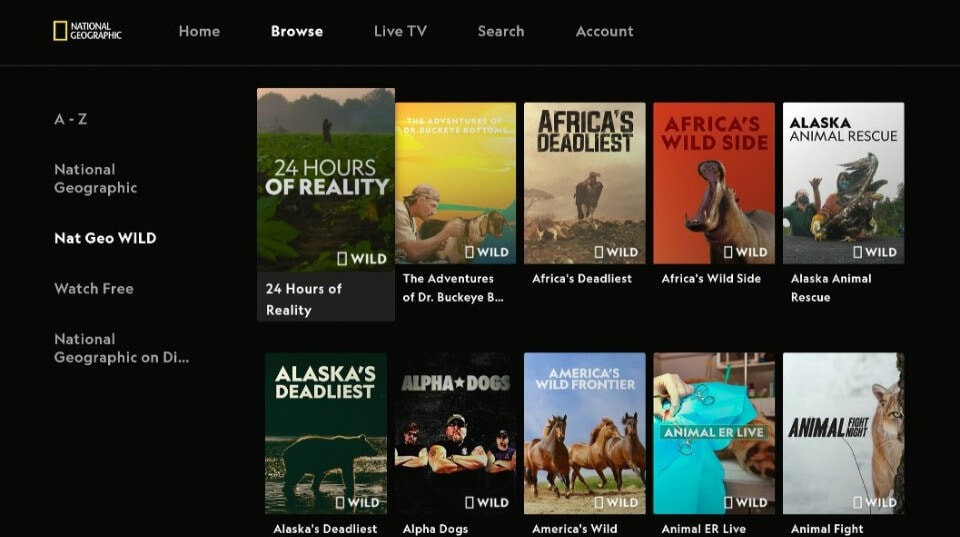Open the Alaska Animal Rescue poster
This screenshot has height=537, width=960.
(844, 183)
